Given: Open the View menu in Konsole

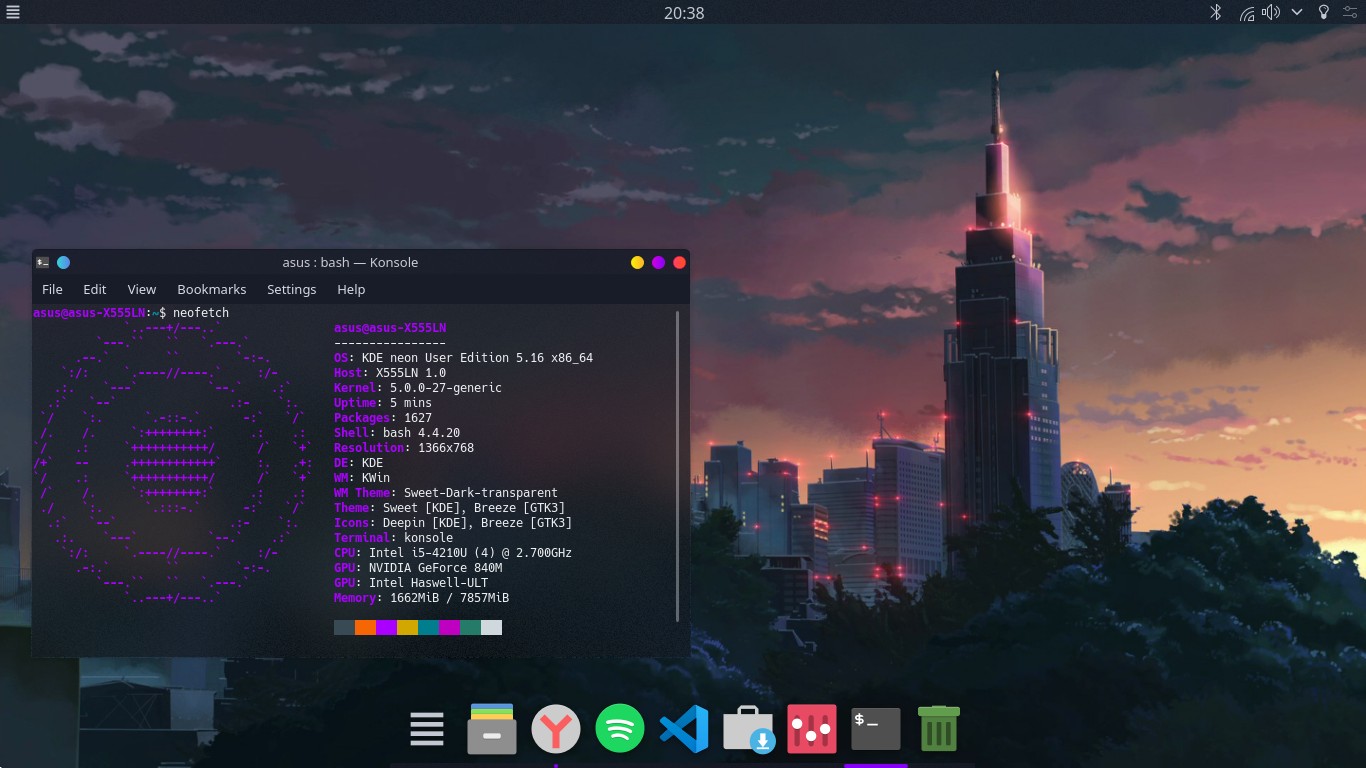Looking at the screenshot, I should 142,289.
